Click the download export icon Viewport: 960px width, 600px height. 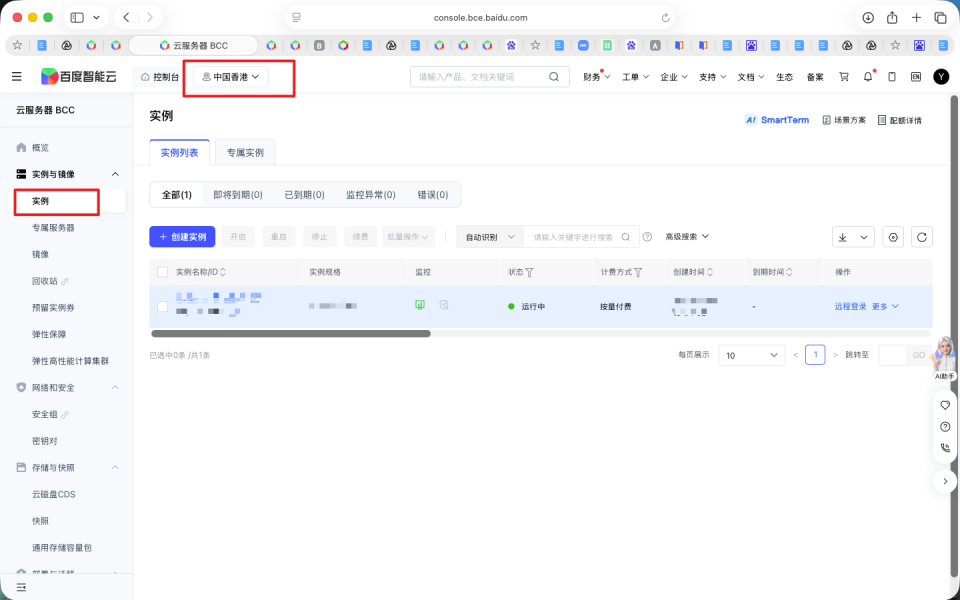click(x=842, y=237)
